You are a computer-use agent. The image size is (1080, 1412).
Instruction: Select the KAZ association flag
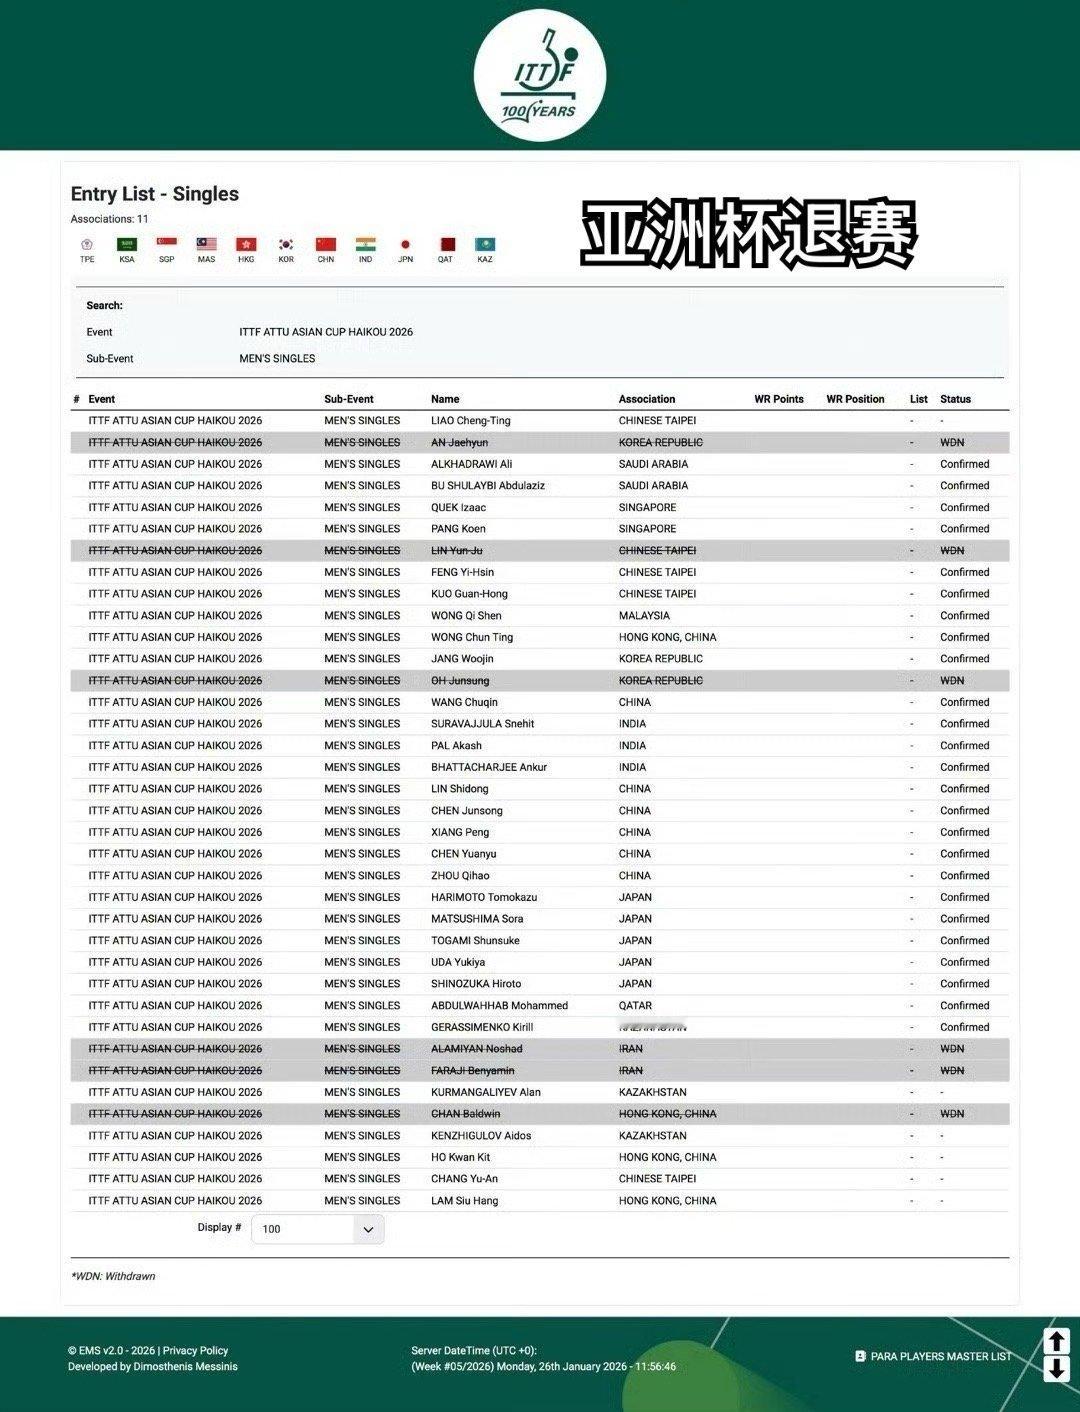point(485,244)
